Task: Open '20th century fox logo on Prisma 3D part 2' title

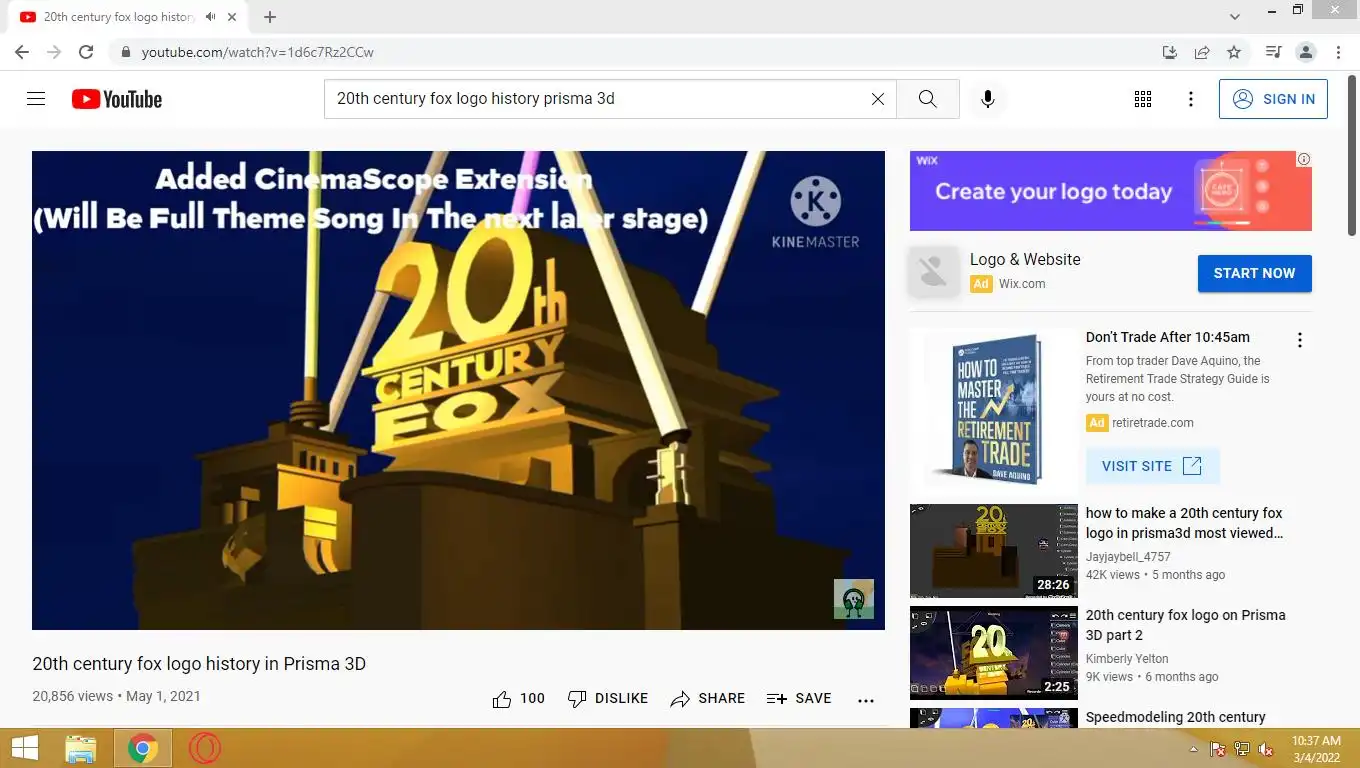Action: 1185,625
